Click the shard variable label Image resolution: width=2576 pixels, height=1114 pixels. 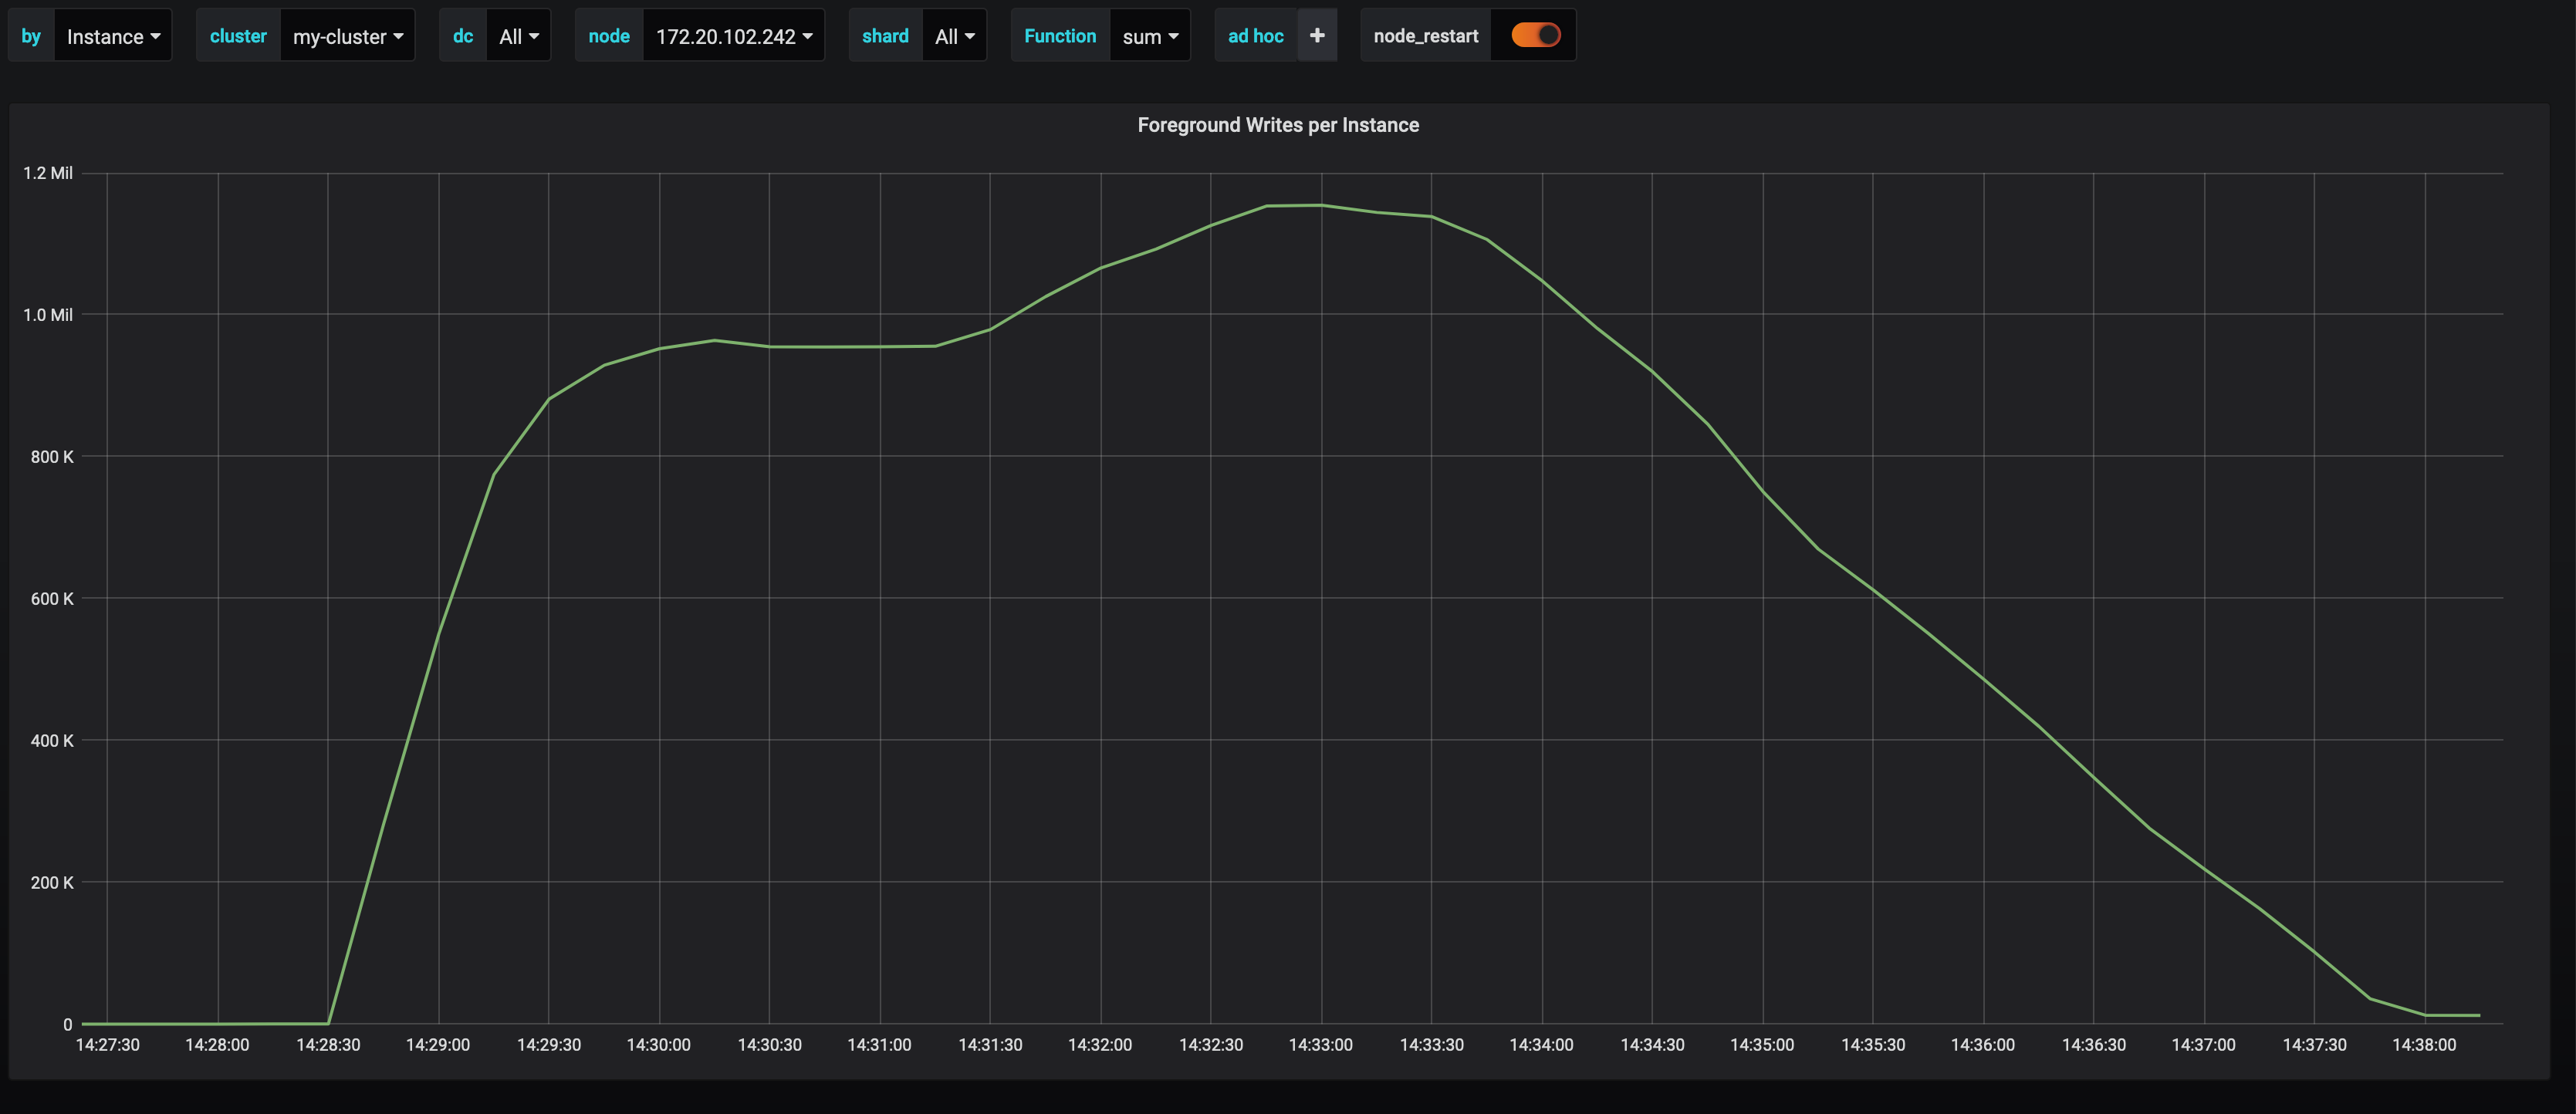point(884,35)
